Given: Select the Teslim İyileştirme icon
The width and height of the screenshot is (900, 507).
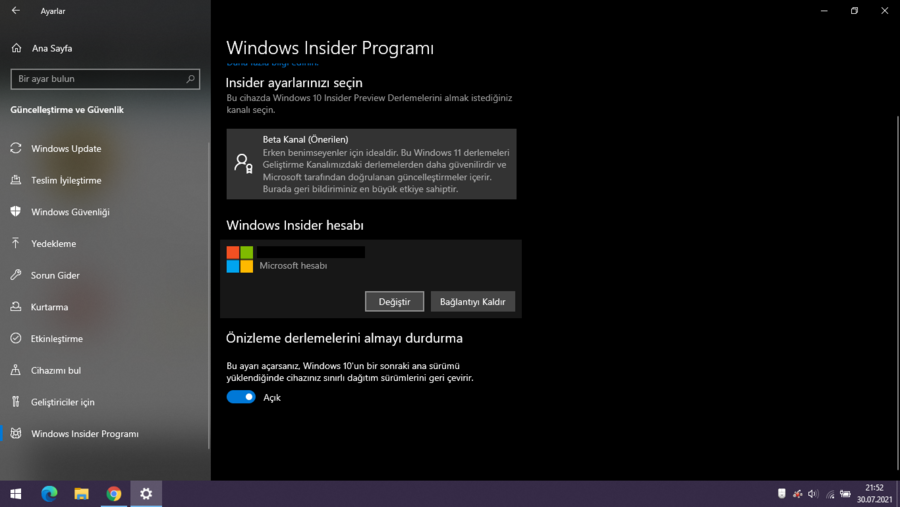Looking at the screenshot, I should pyautogui.click(x=16, y=180).
